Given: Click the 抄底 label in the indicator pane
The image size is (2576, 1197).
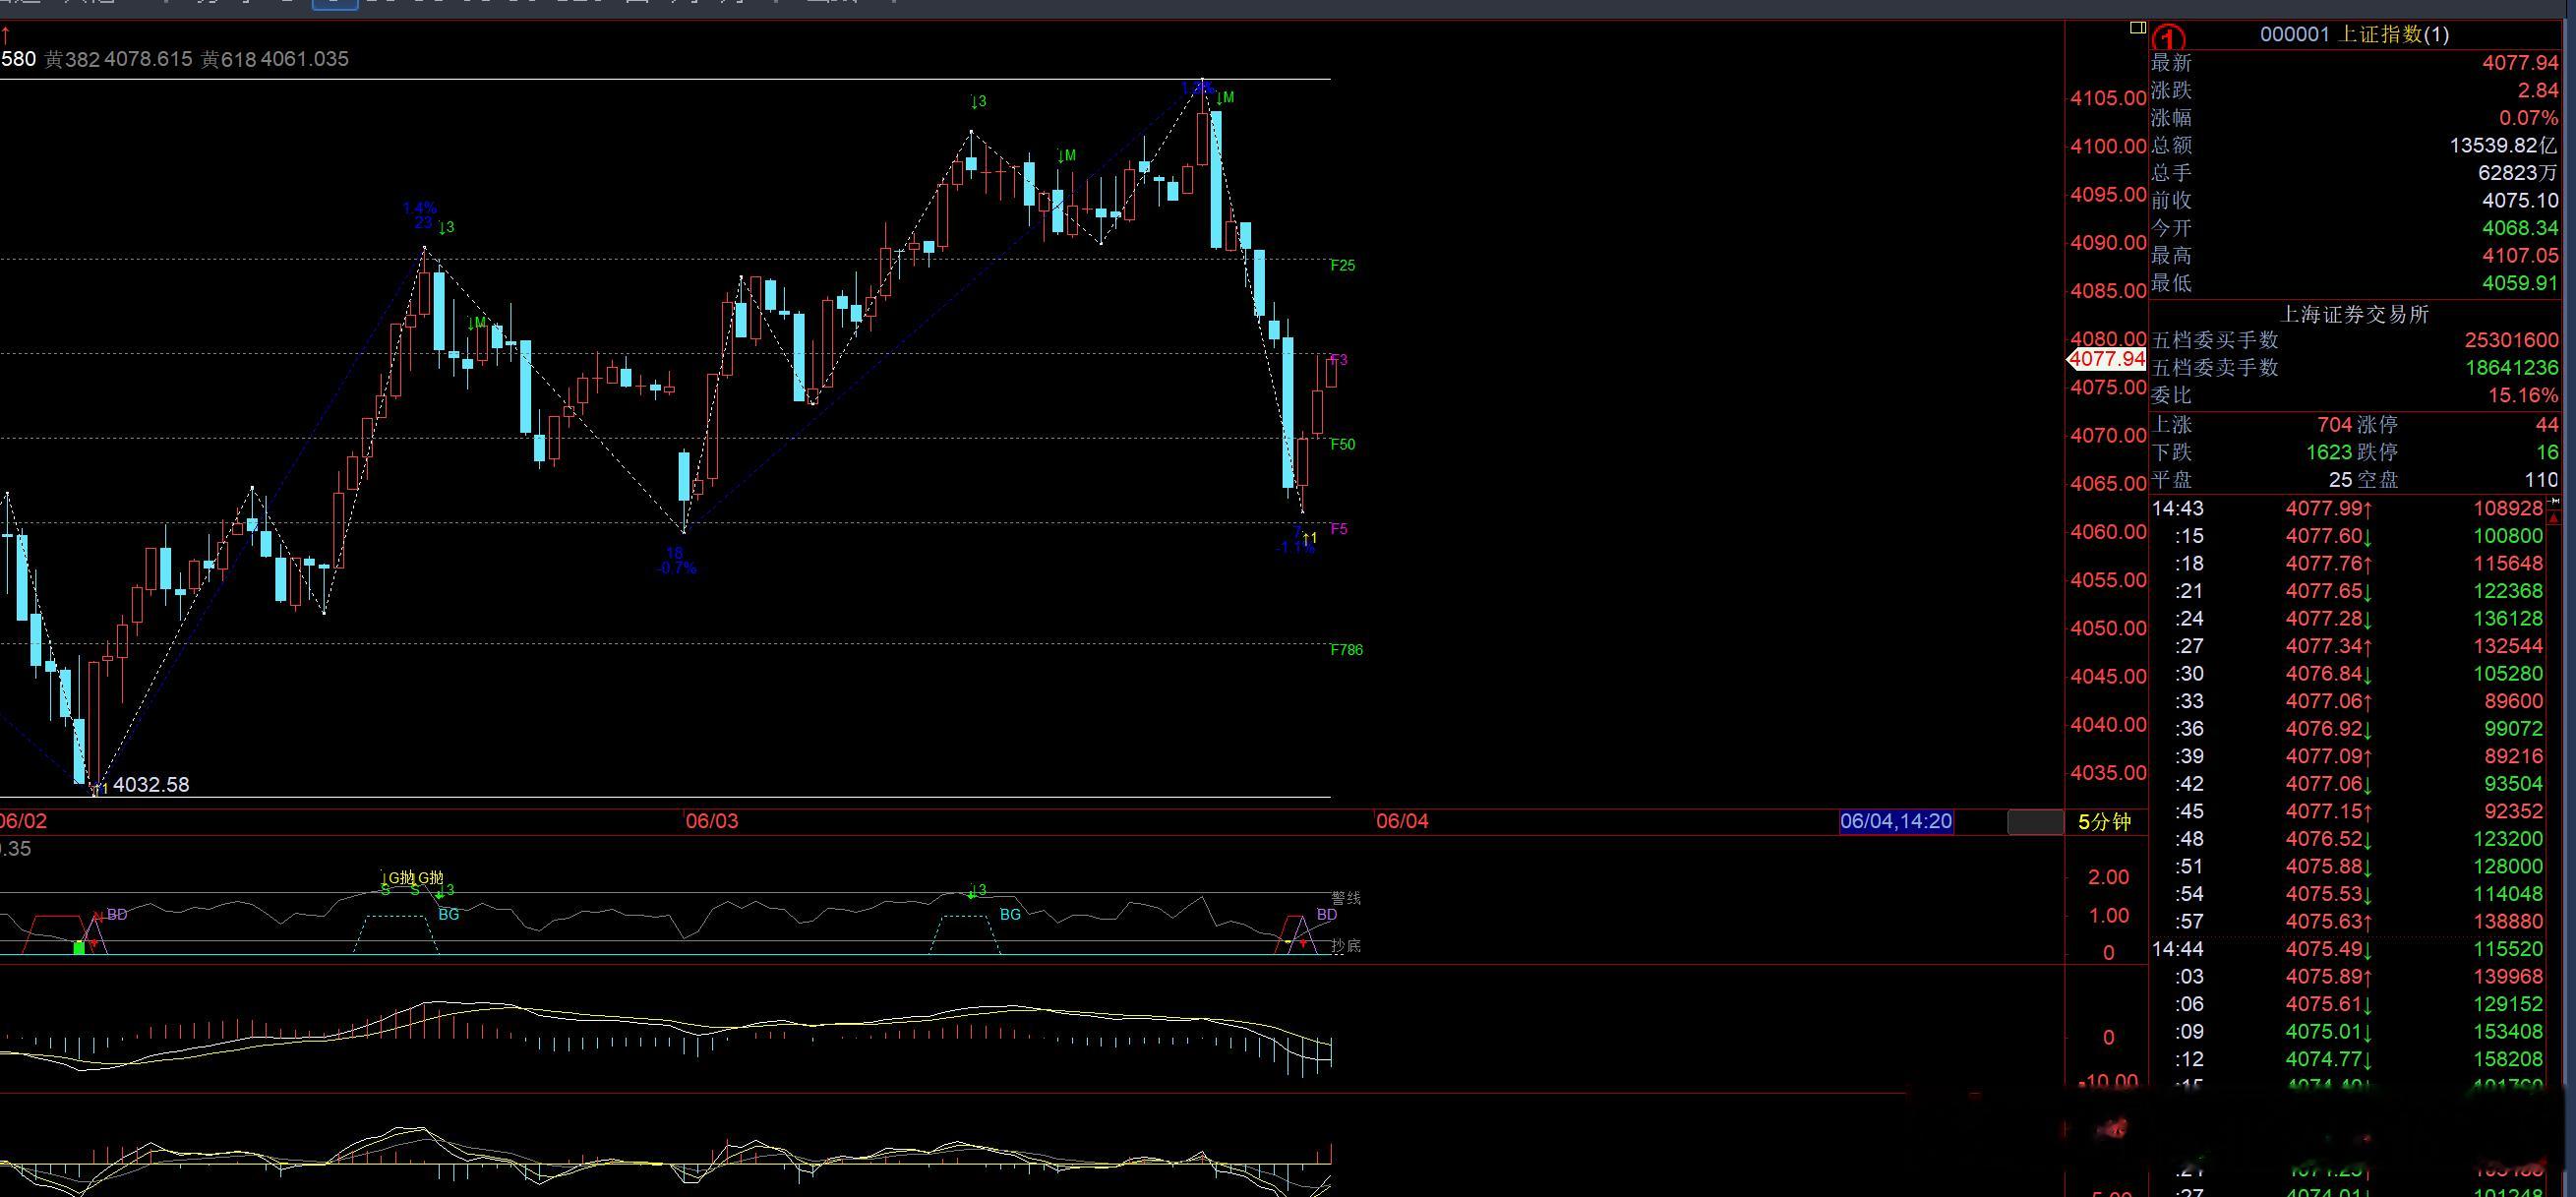Looking at the screenshot, I should (1346, 945).
